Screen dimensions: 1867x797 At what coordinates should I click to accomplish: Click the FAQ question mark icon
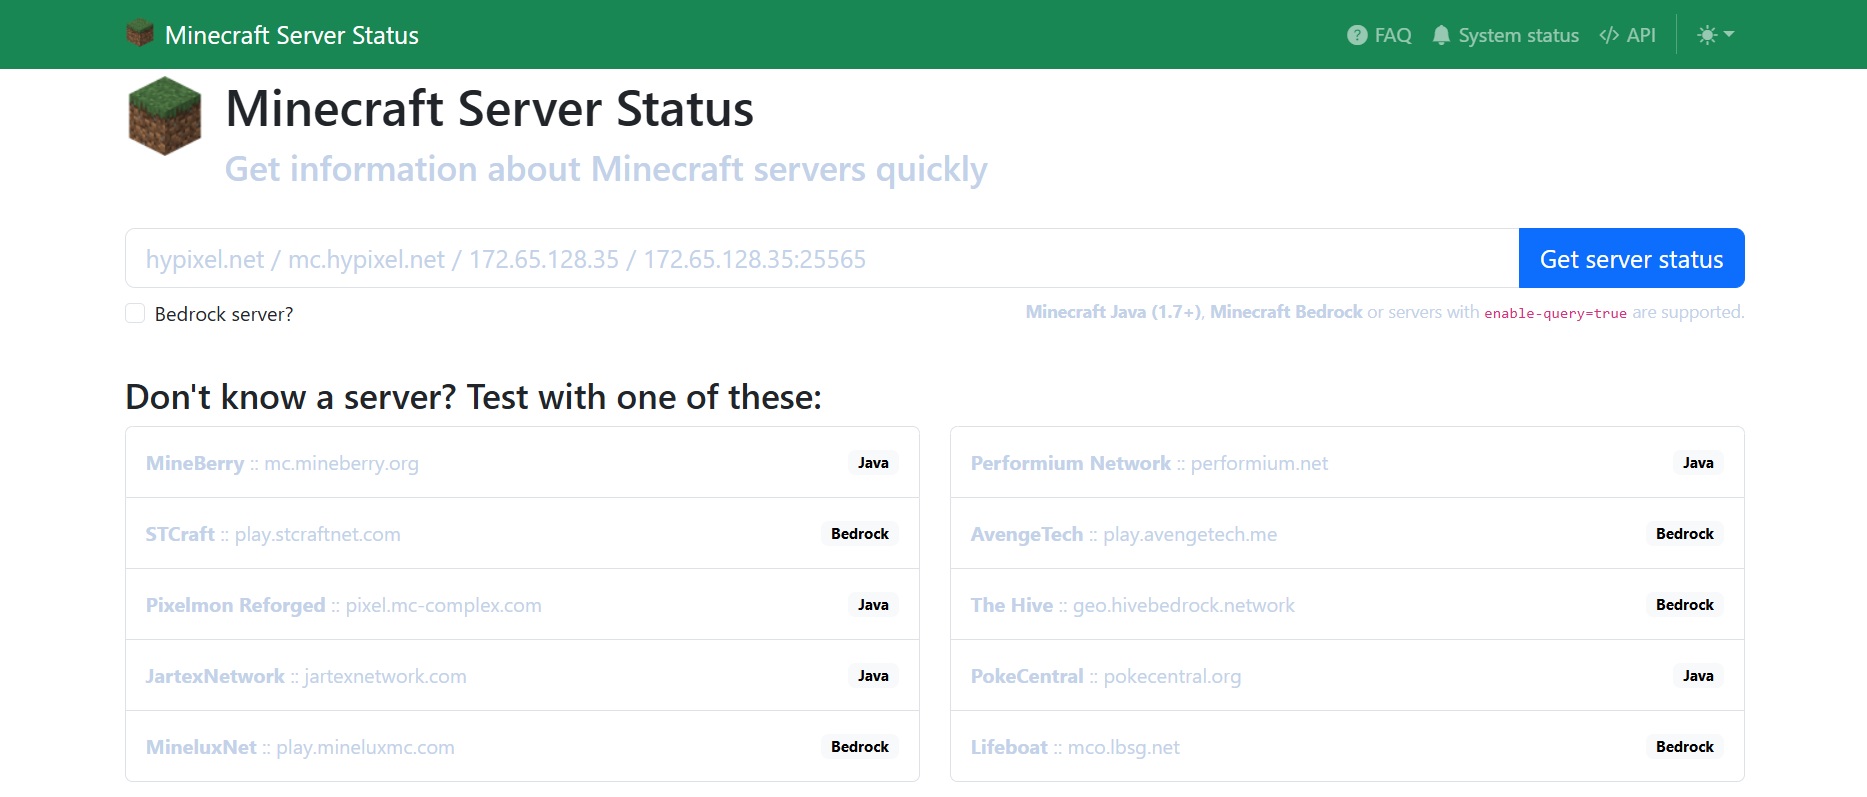(x=1356, y=35)
